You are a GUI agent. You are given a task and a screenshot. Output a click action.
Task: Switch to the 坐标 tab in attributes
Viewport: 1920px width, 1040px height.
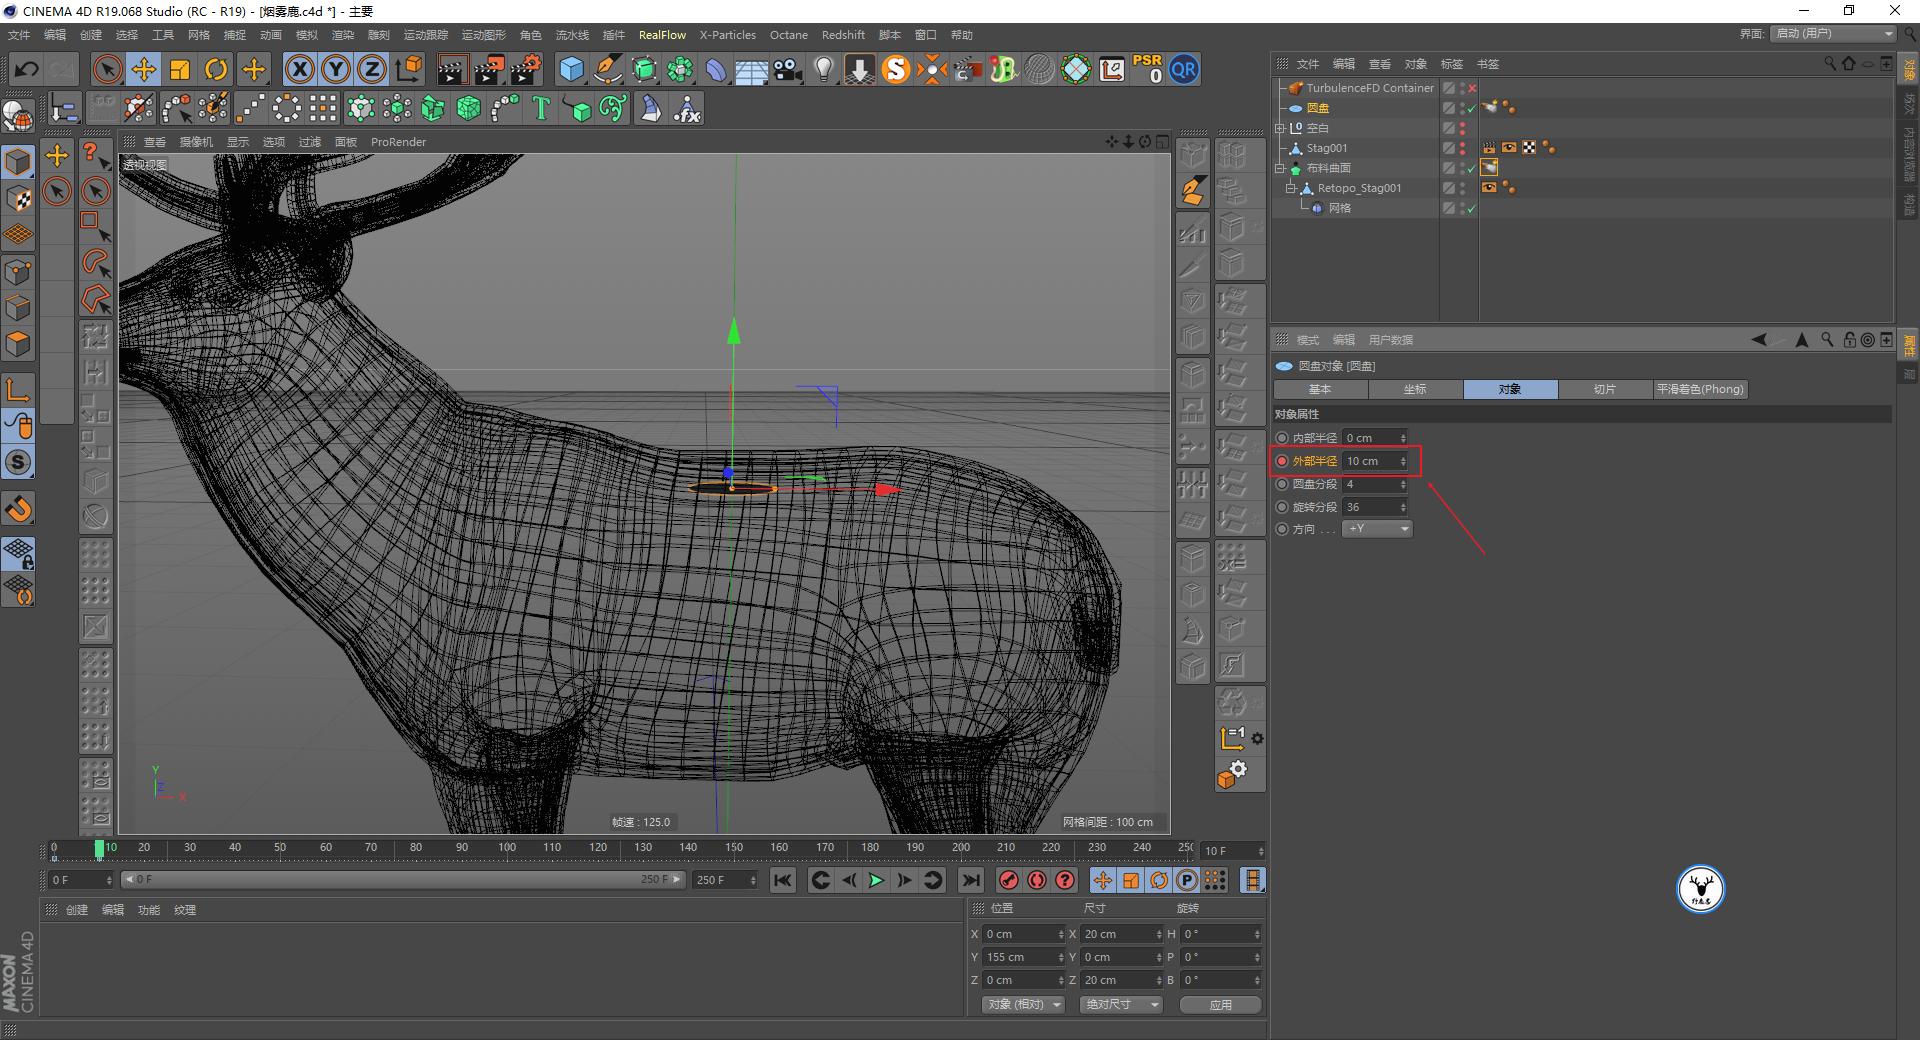tap(1415, 389)
